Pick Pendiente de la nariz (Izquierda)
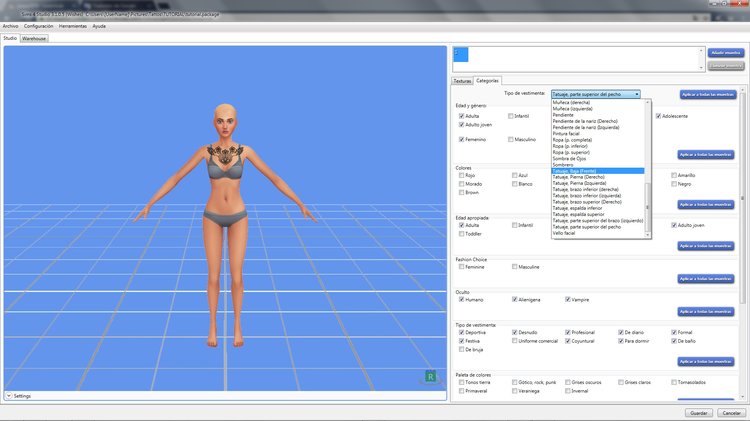Viewport: 750px width, 421px height. 586,127
